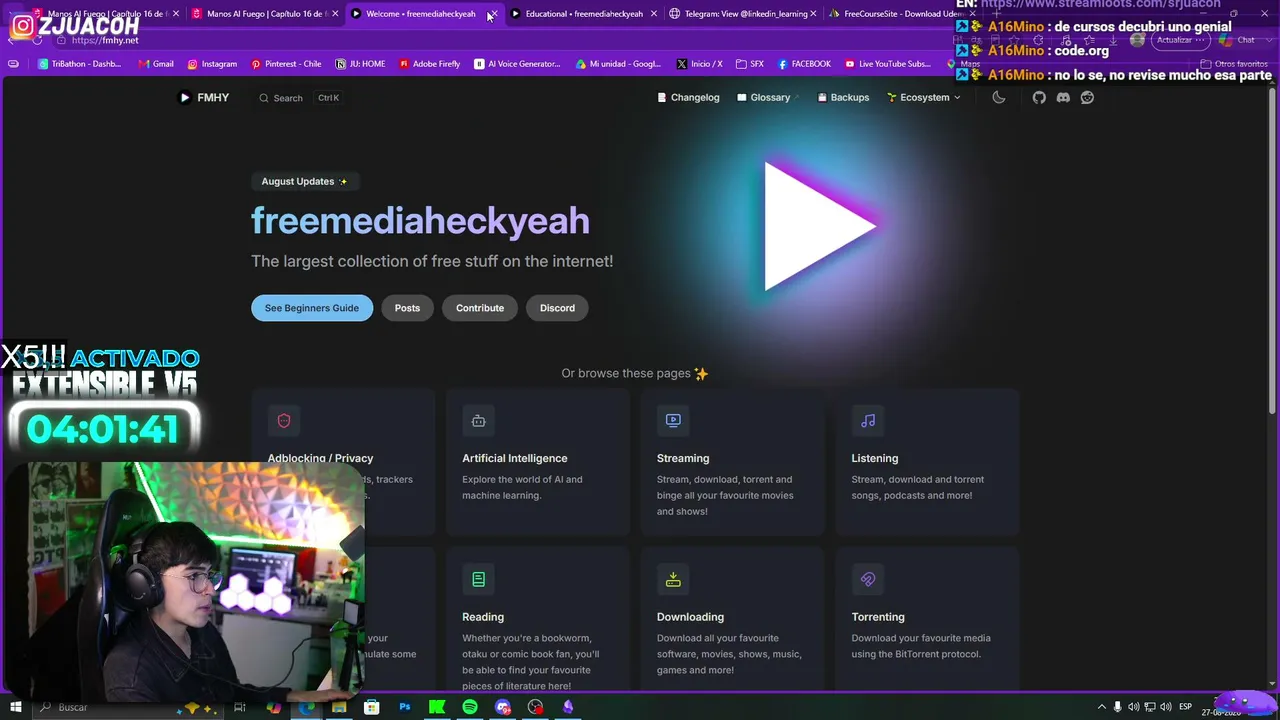Open the Gmail bookmark
The width and height of the screenshot is (1280, 720).
tap(156, 64)
